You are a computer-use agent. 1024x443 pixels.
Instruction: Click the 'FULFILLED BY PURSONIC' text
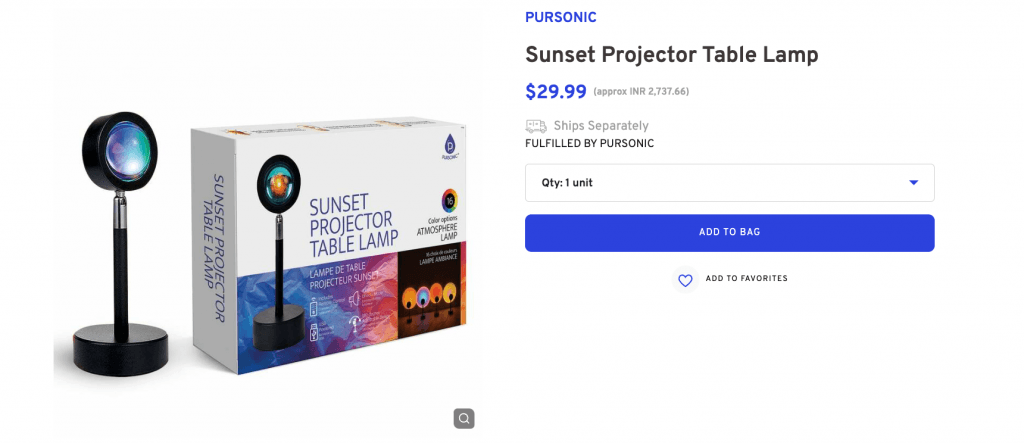tap(589, 143)
